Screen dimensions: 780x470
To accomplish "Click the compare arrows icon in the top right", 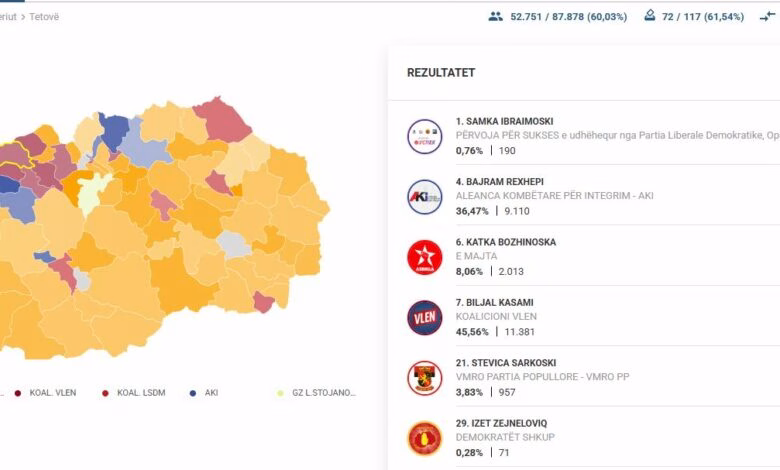I will pyautogui.click(x=767, y=16).
